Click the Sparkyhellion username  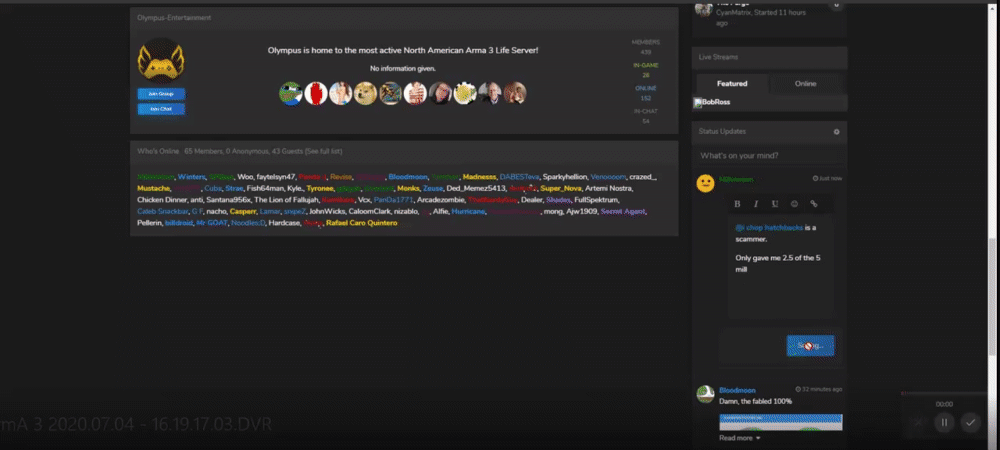(x=564, y=177)
